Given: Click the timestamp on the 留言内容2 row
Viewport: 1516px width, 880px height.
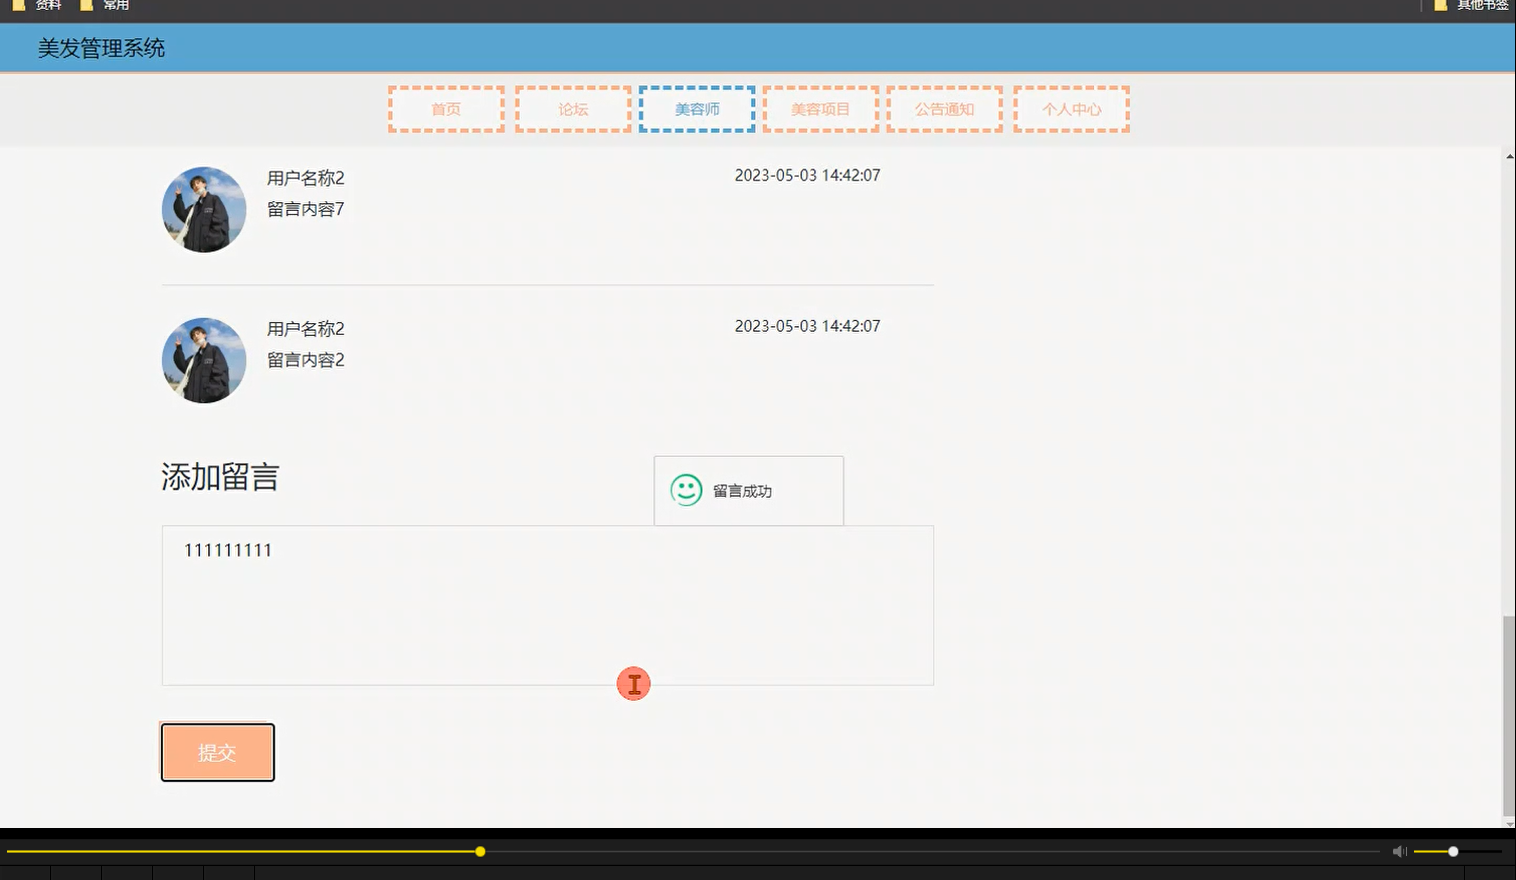Looking at the screenshot, I should (x=808, y=326).
